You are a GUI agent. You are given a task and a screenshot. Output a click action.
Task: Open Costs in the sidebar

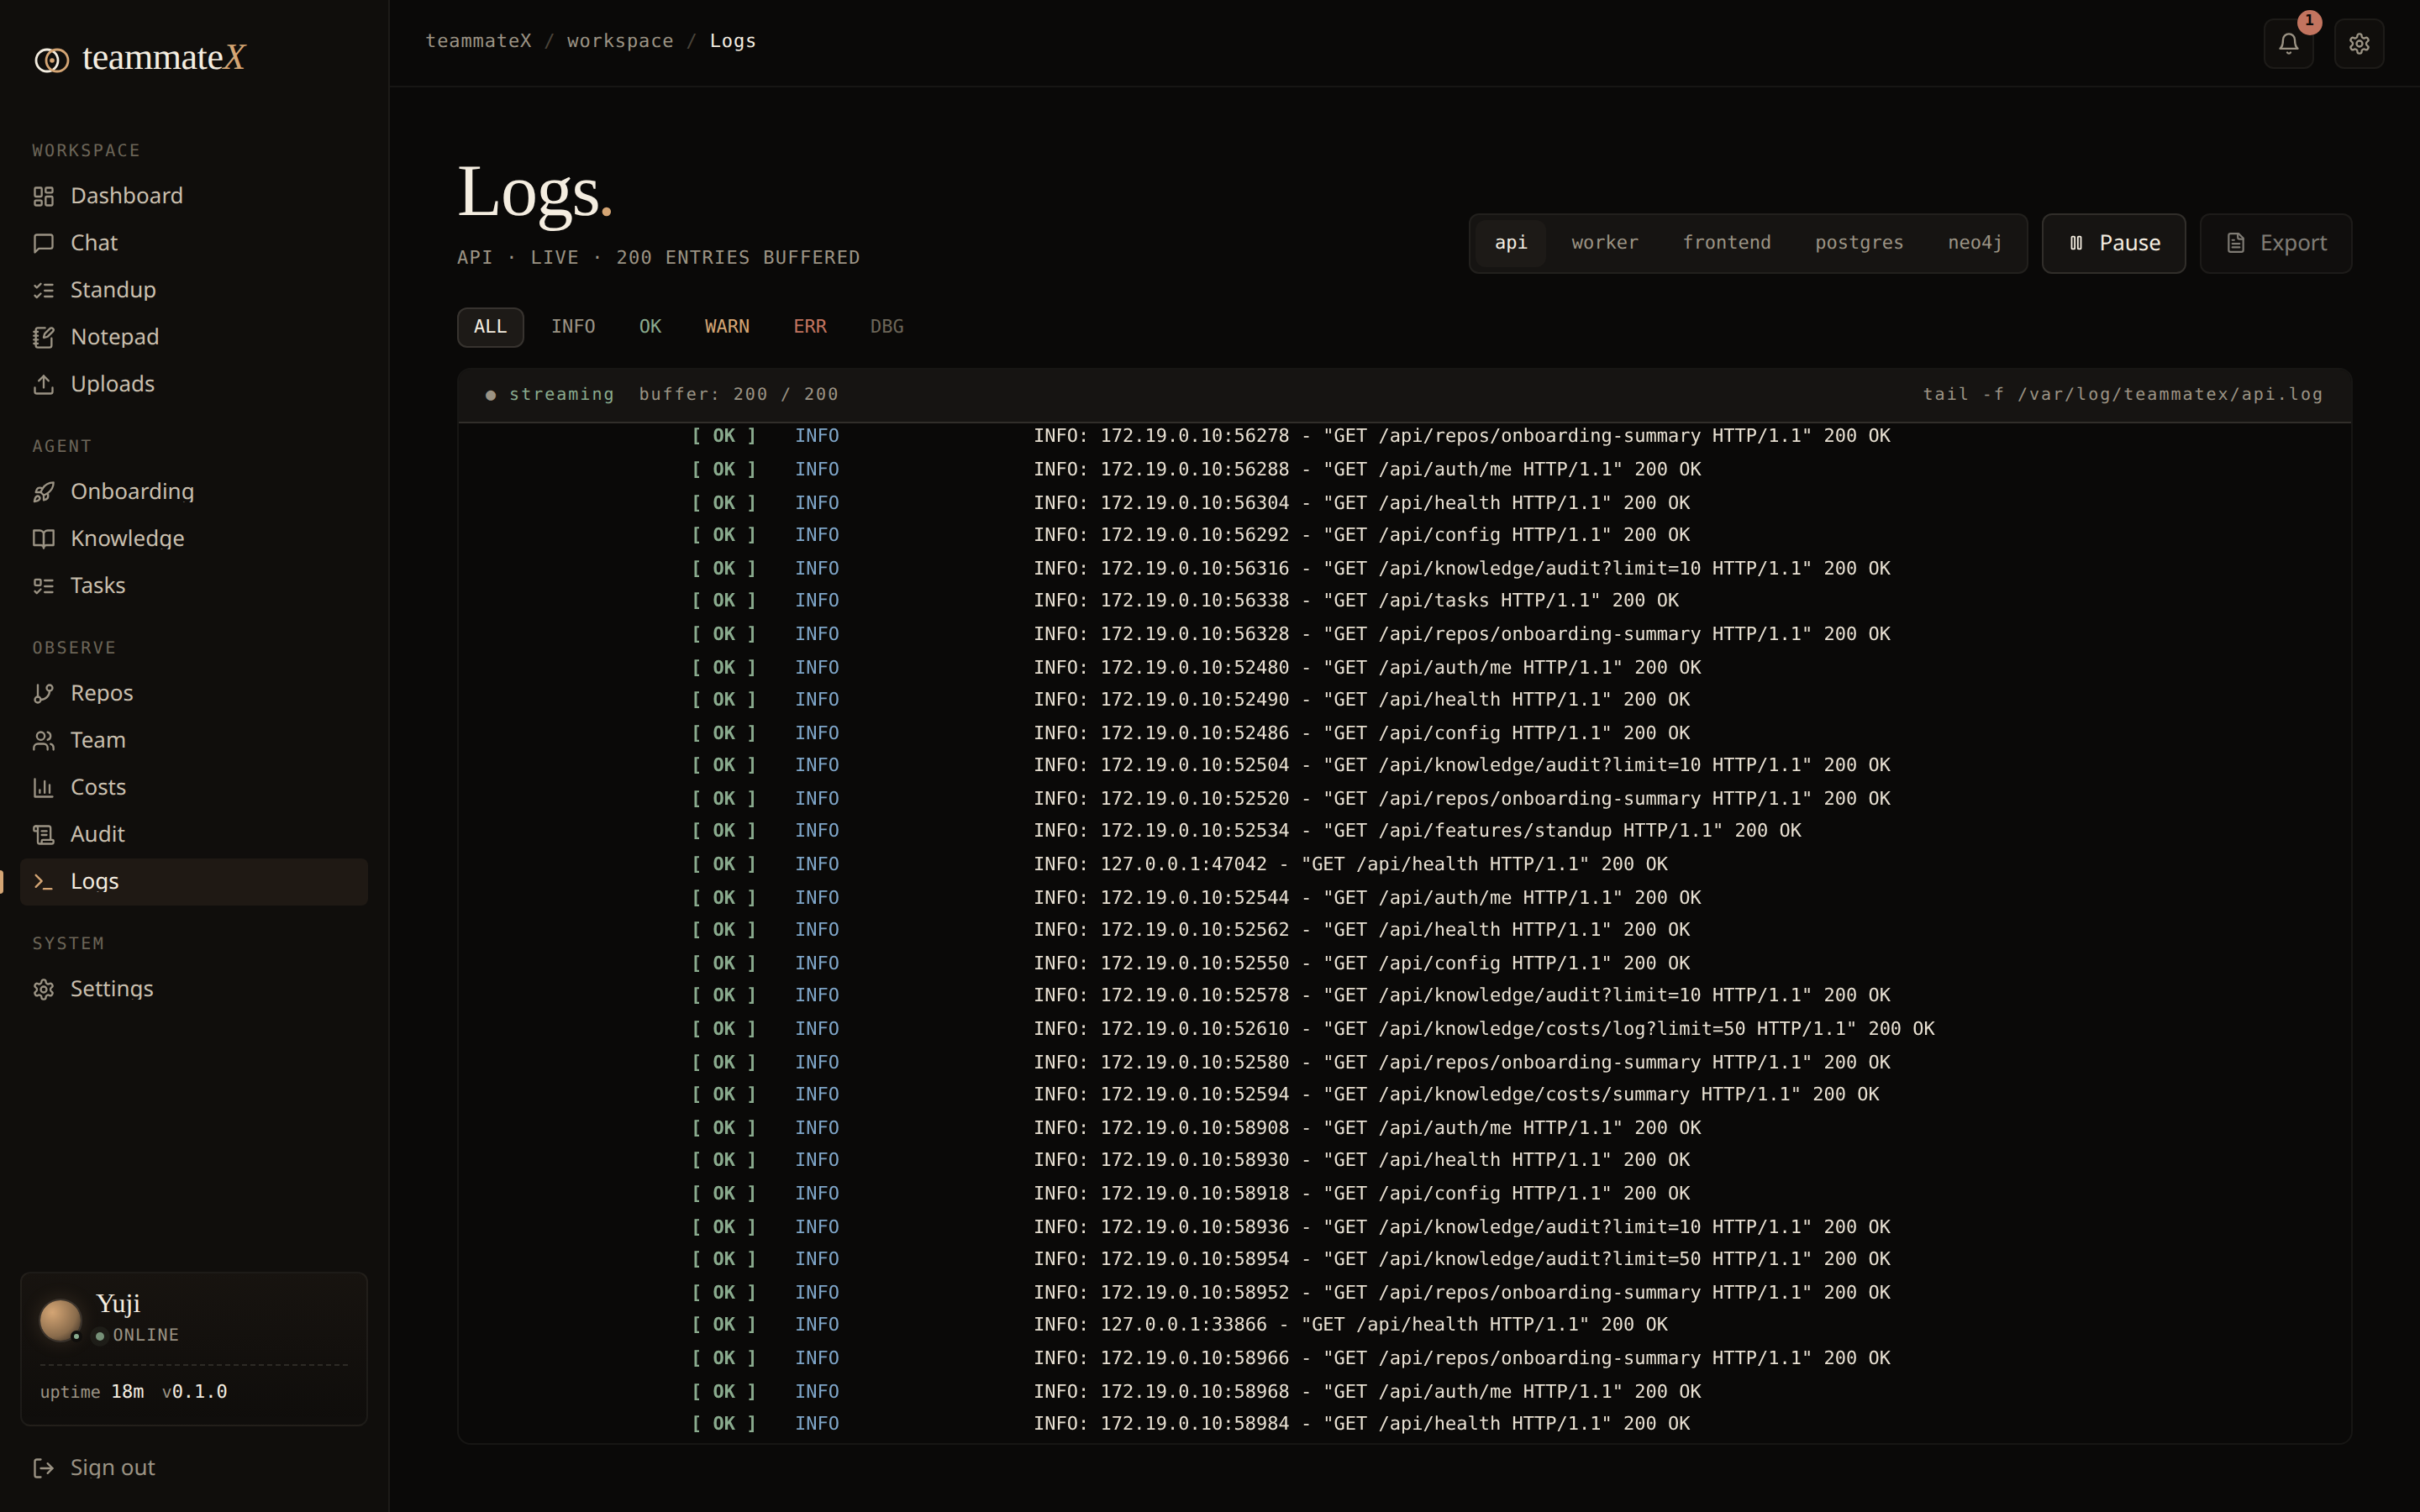(194, 787)
